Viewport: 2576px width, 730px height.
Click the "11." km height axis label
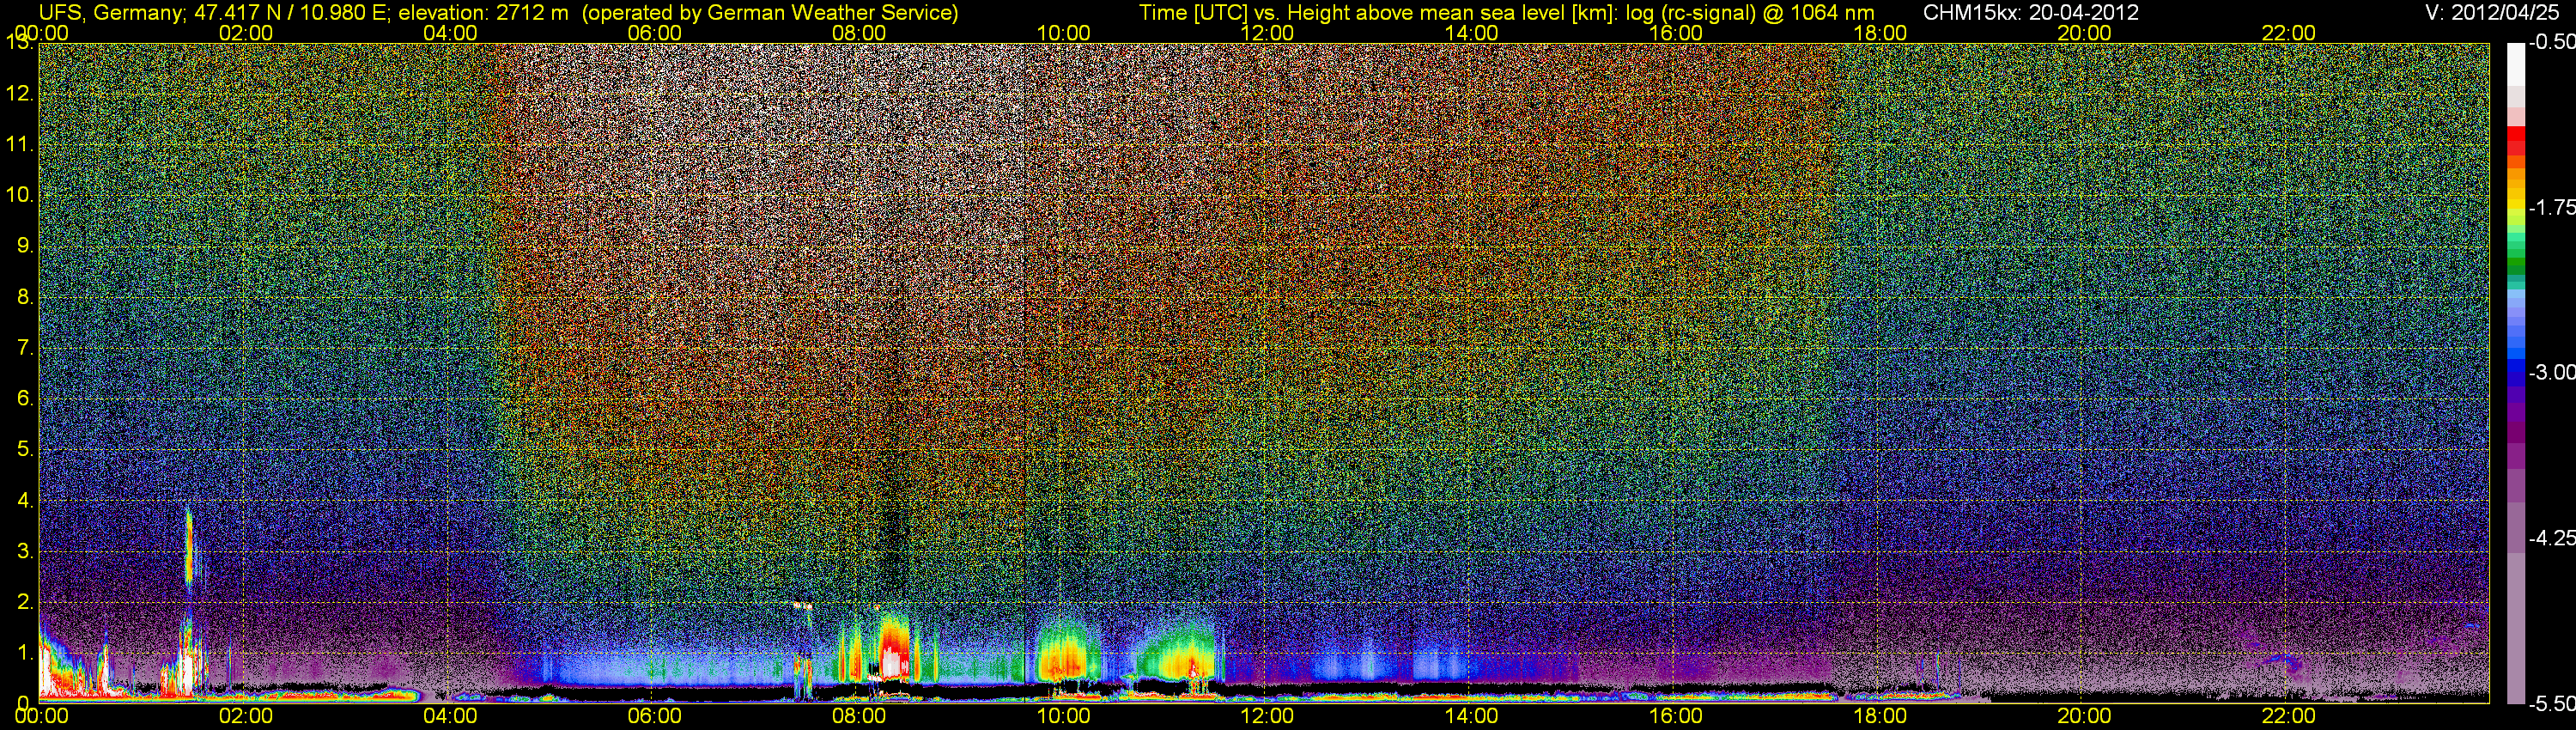point(20,144)
